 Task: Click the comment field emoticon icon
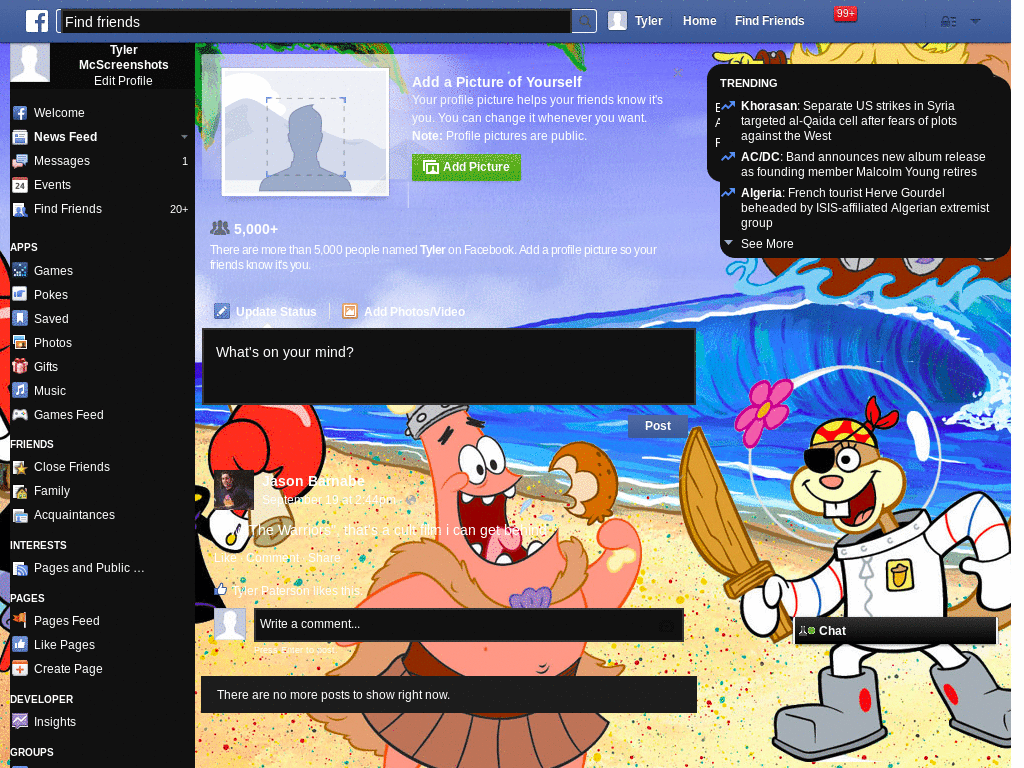[667, 626]
